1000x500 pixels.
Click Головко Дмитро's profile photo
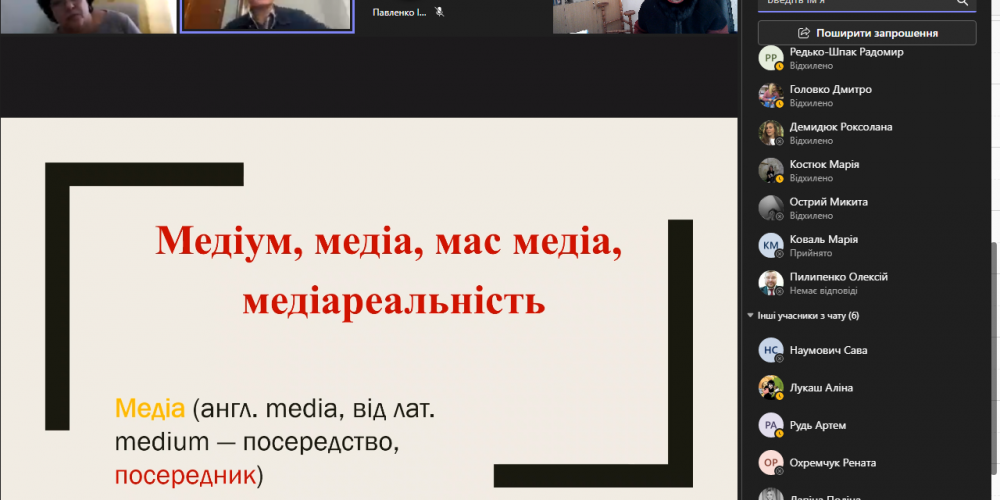[x=769, y=96]
